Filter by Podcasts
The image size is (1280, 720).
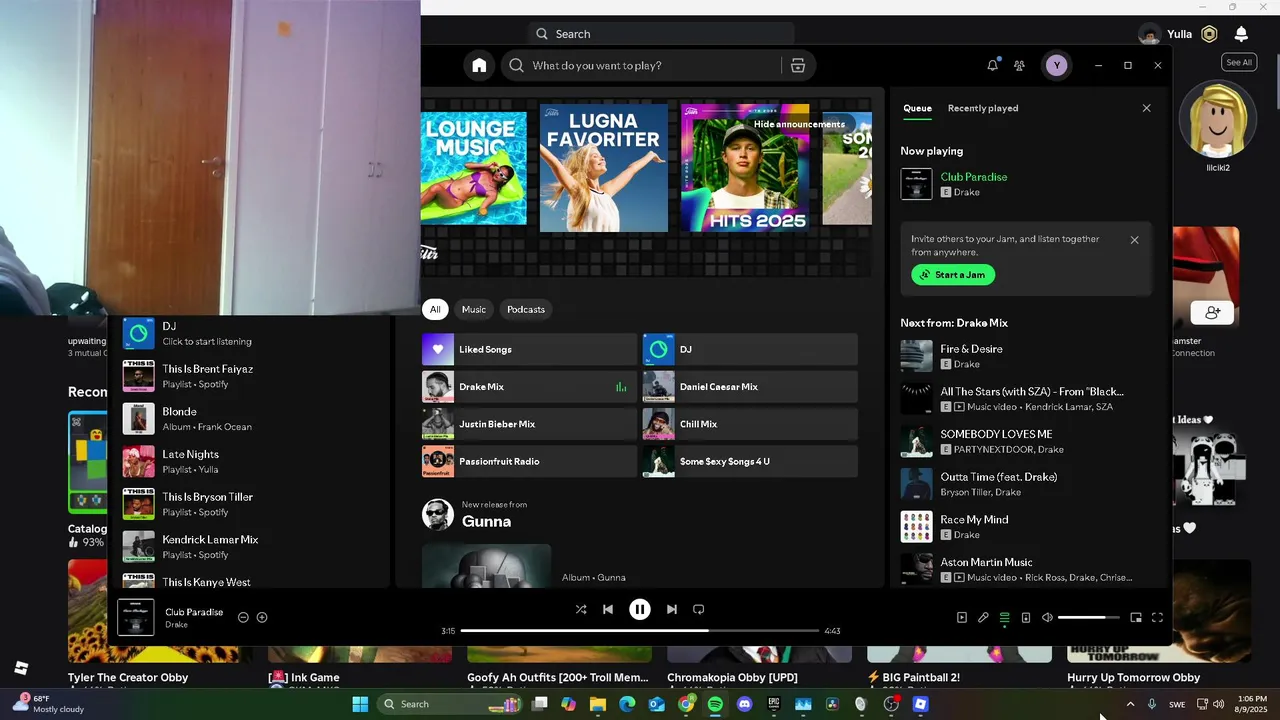pos(526,310)
